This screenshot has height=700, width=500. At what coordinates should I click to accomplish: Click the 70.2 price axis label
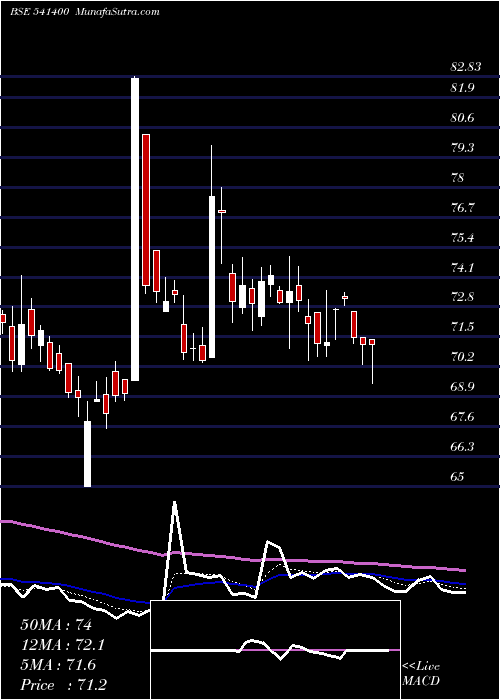[x=462, y=357]
